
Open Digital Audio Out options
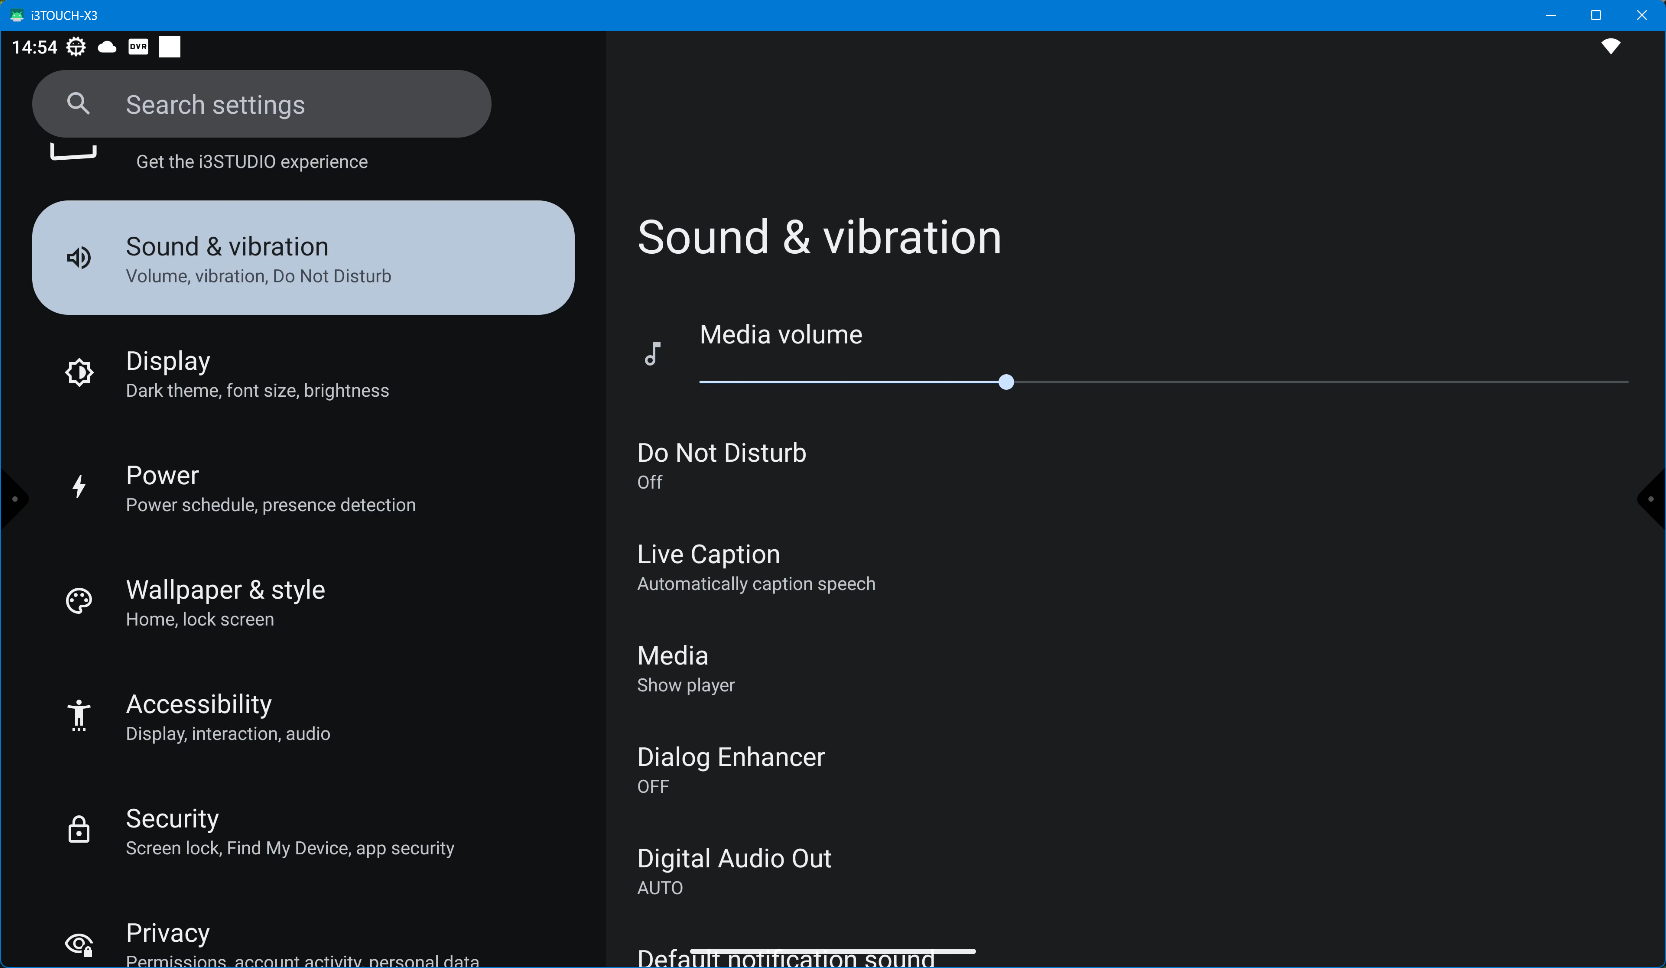(734, 871)
